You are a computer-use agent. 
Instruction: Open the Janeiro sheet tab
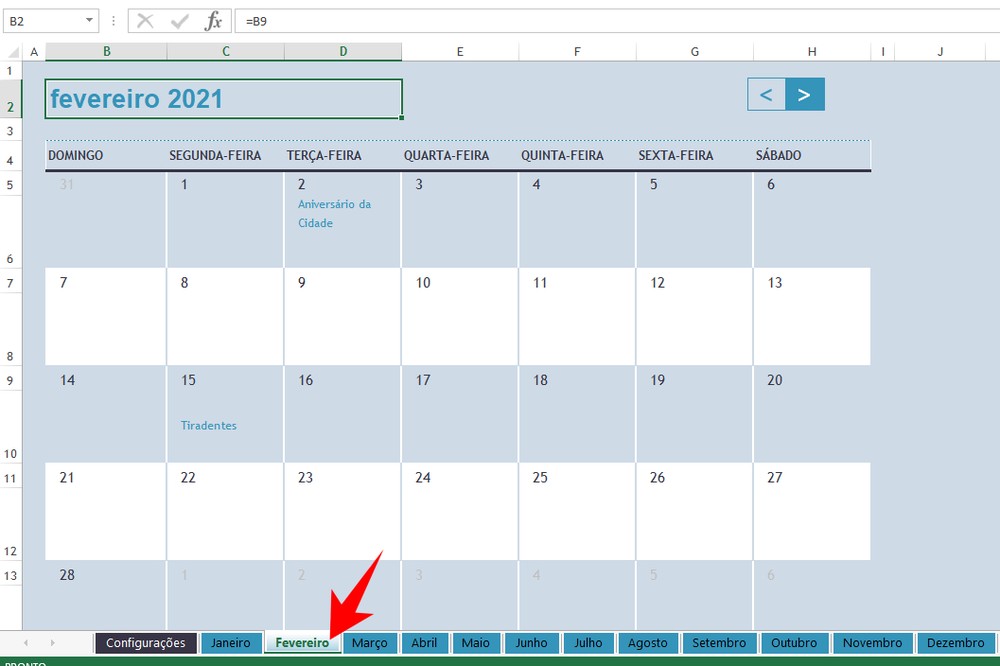(231, 643)
